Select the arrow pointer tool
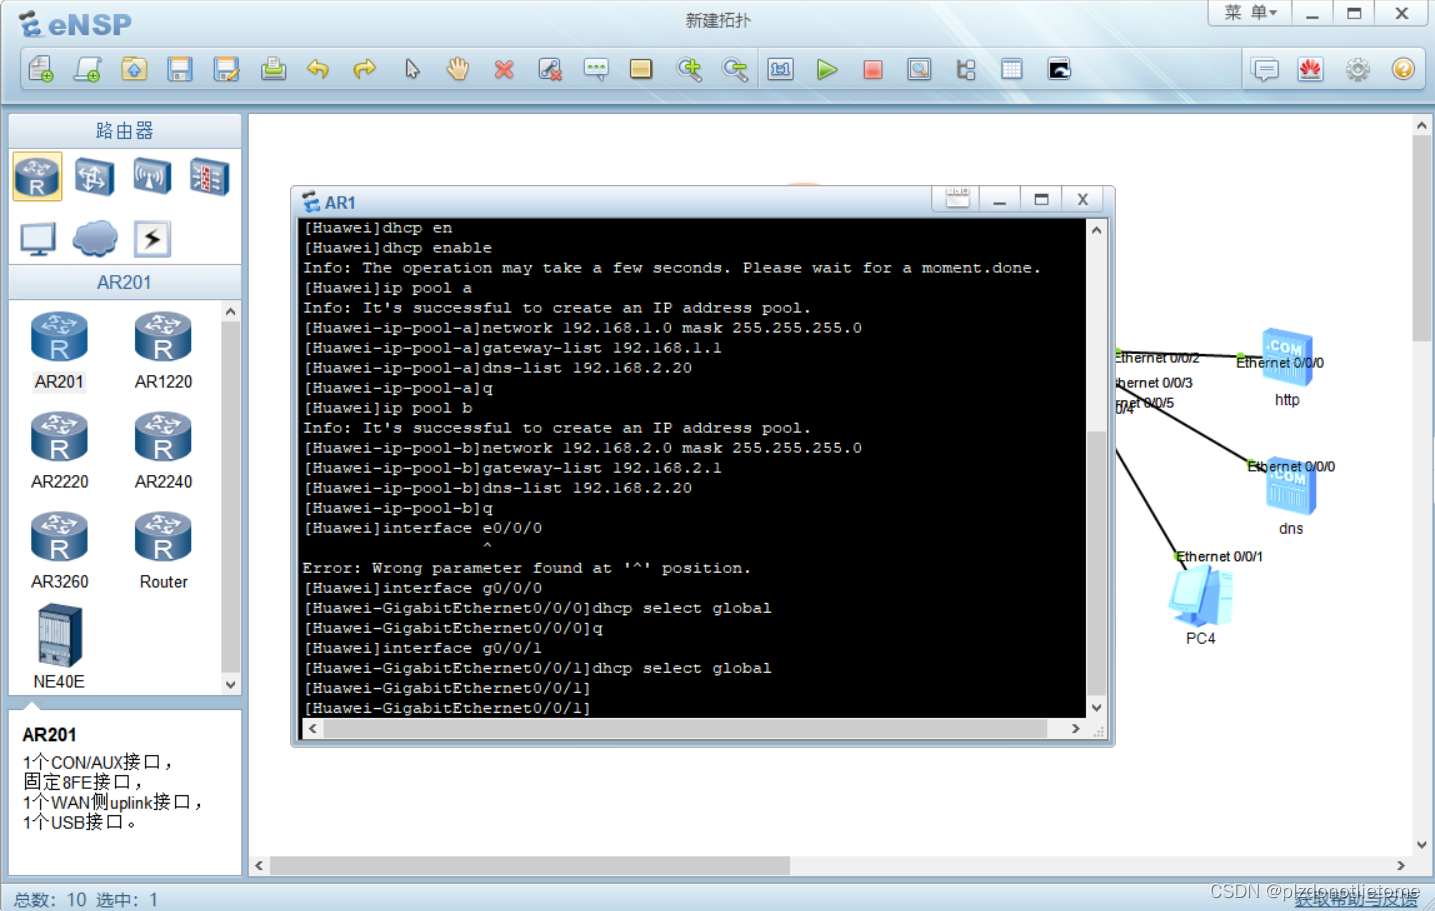 pyautogui.click(x=412, y=69)
